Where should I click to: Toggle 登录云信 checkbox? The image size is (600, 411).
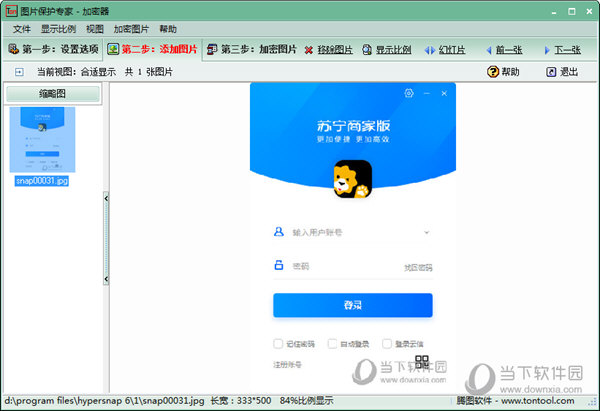pos(387,344)
